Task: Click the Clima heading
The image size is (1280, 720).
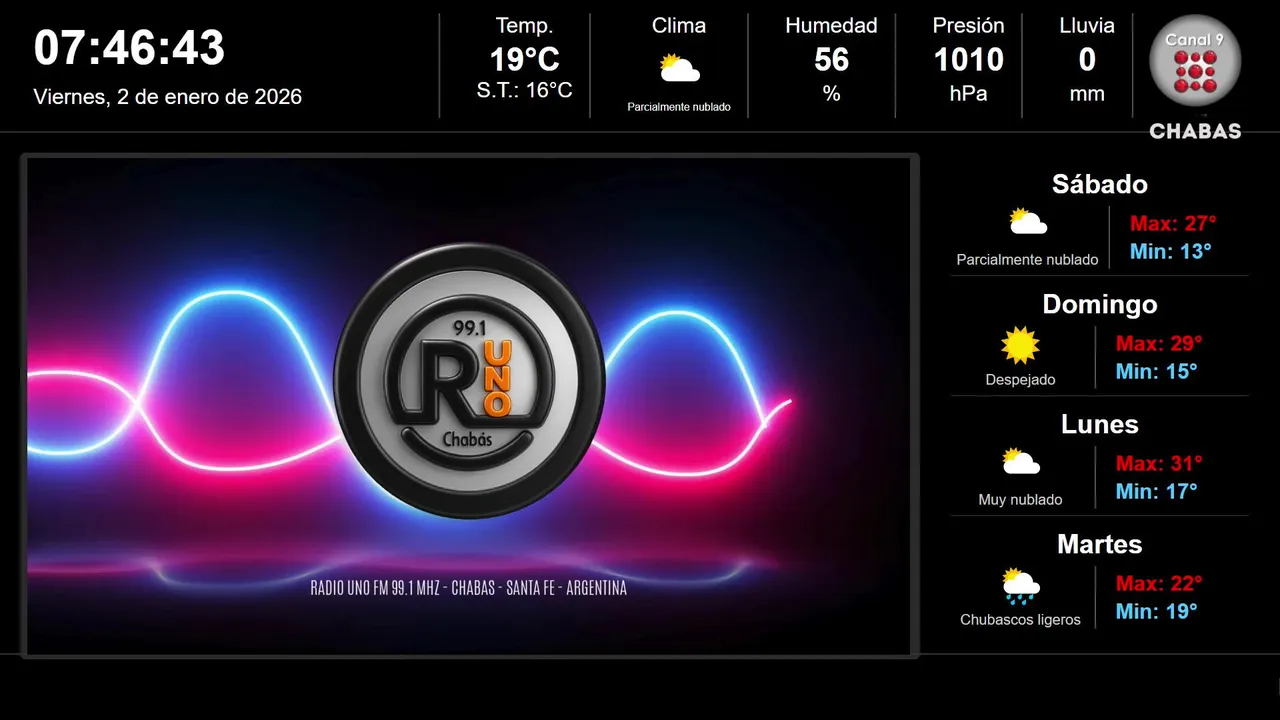Action: (679, 26)
